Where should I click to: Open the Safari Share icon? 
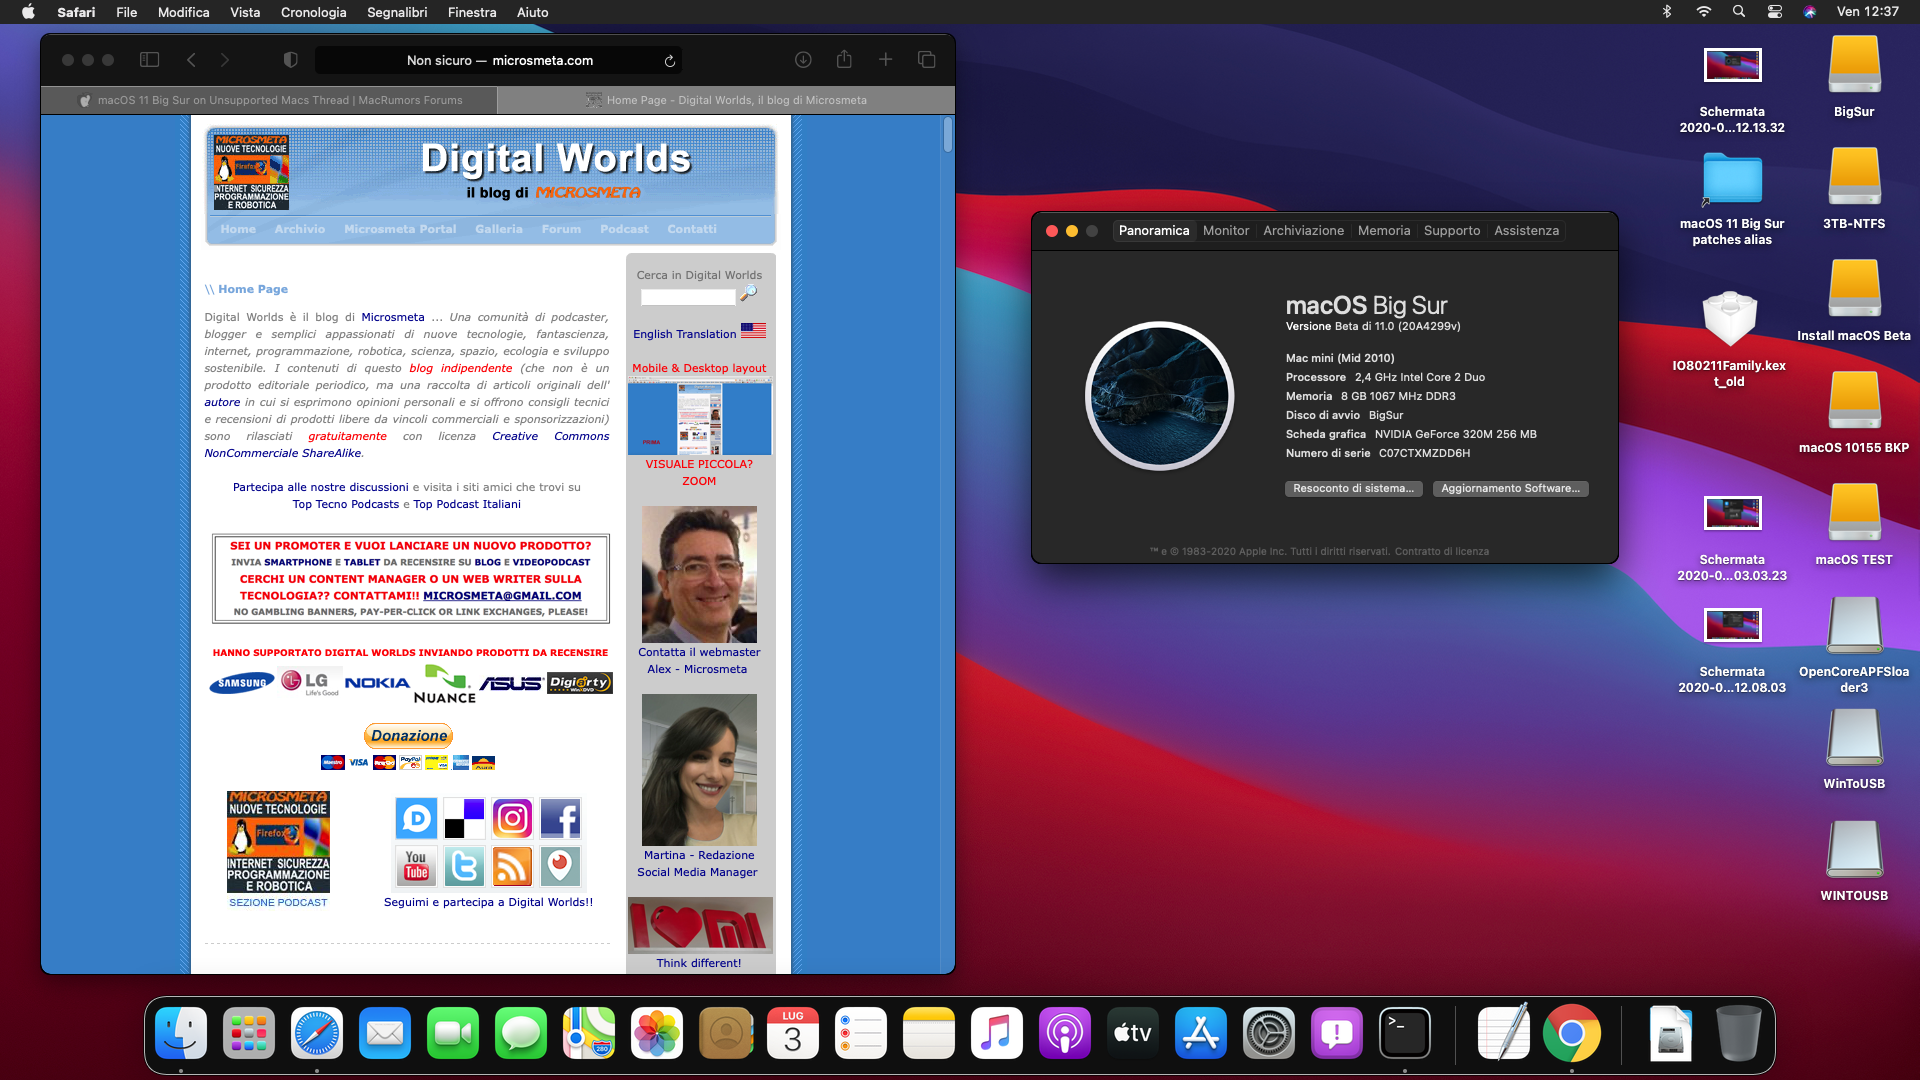(844, 60)
